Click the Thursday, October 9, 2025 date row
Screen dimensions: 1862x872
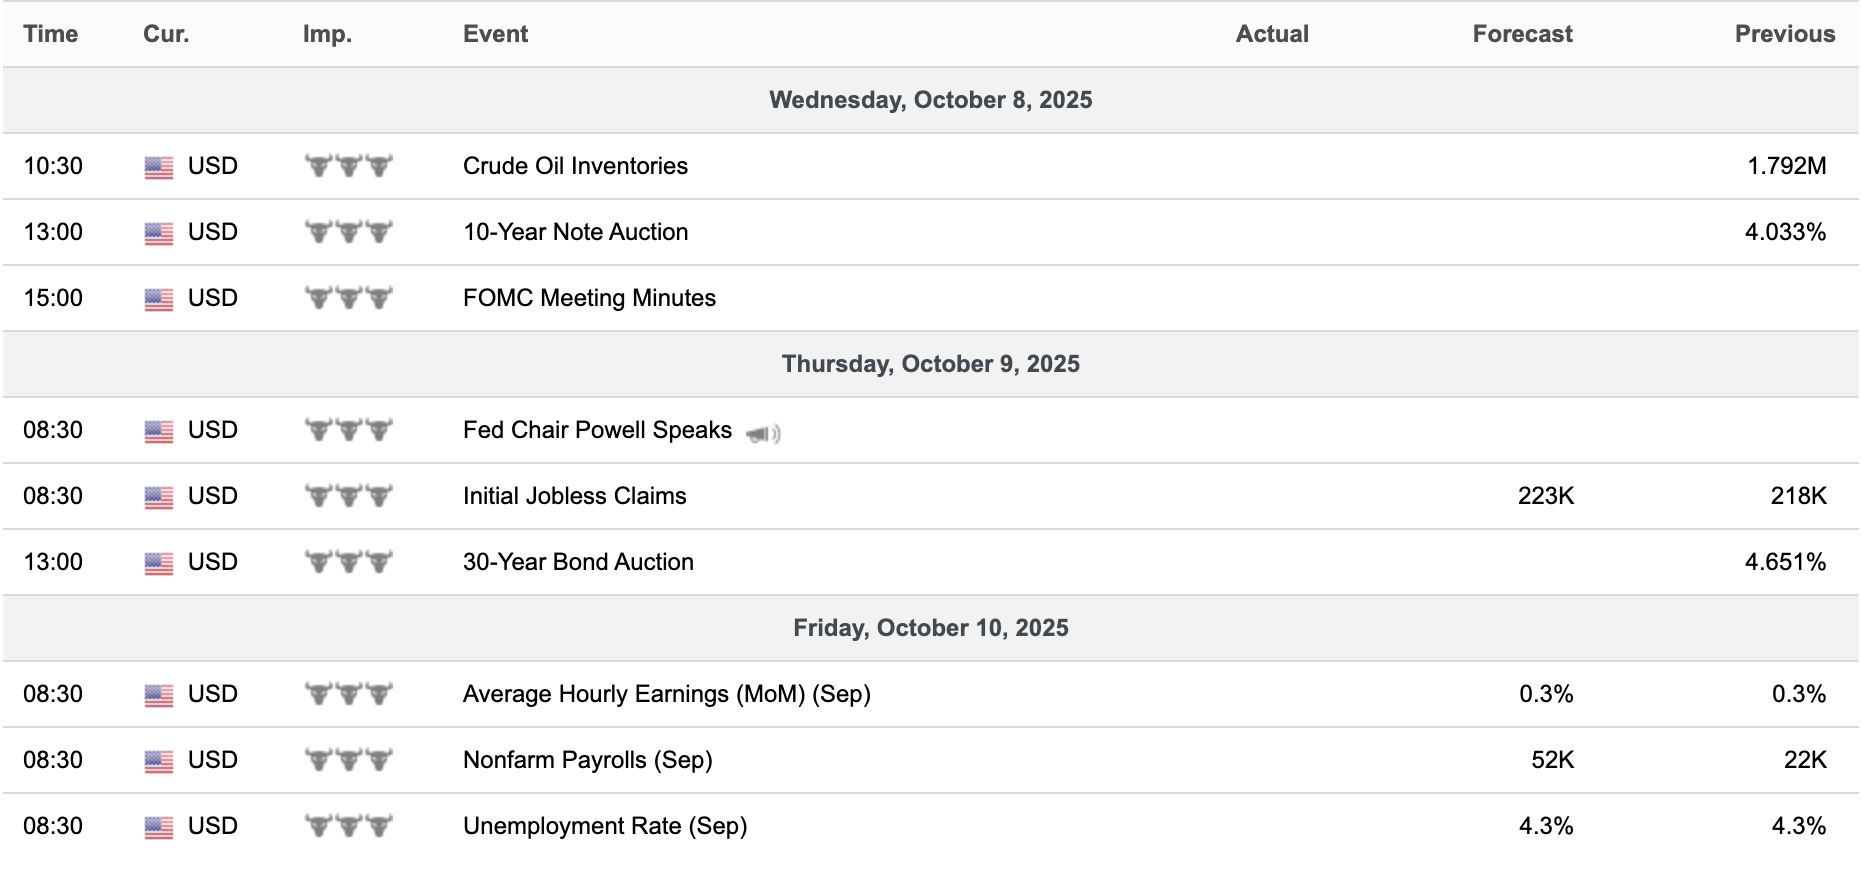click(x=931, y=364)
